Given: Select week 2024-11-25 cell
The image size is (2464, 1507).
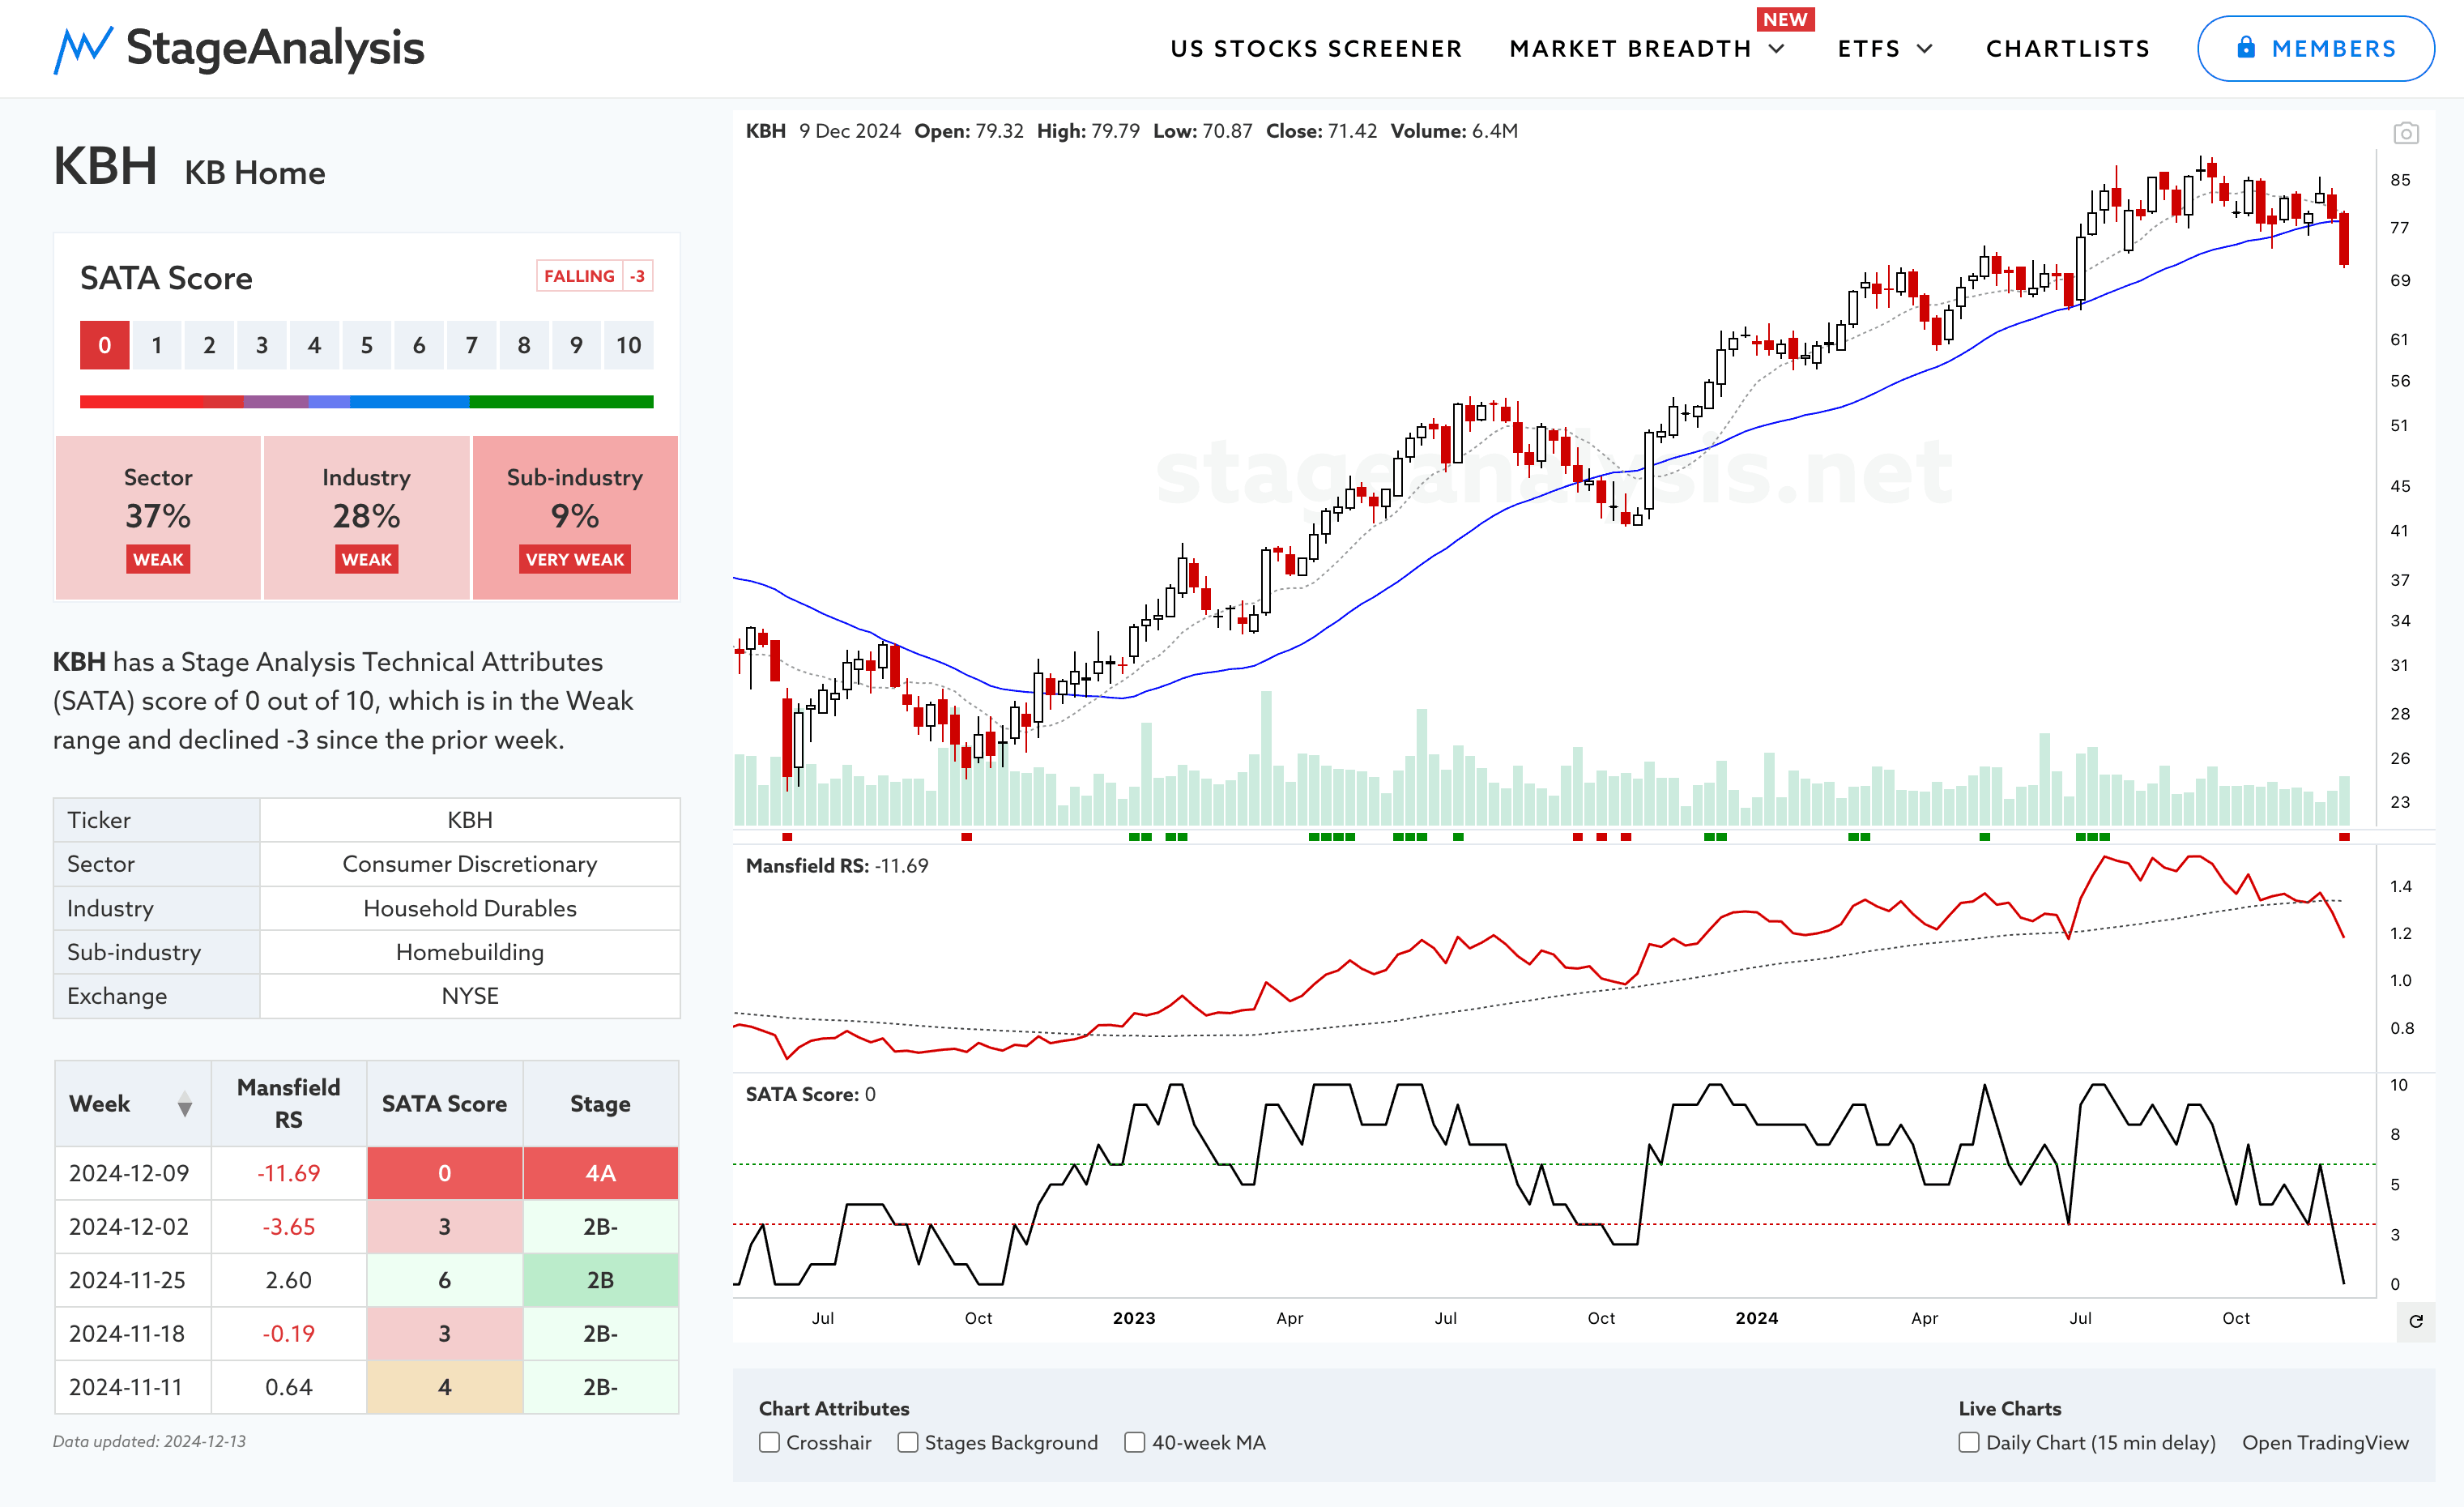Looking at the screenshot, I should [132, 1280].
